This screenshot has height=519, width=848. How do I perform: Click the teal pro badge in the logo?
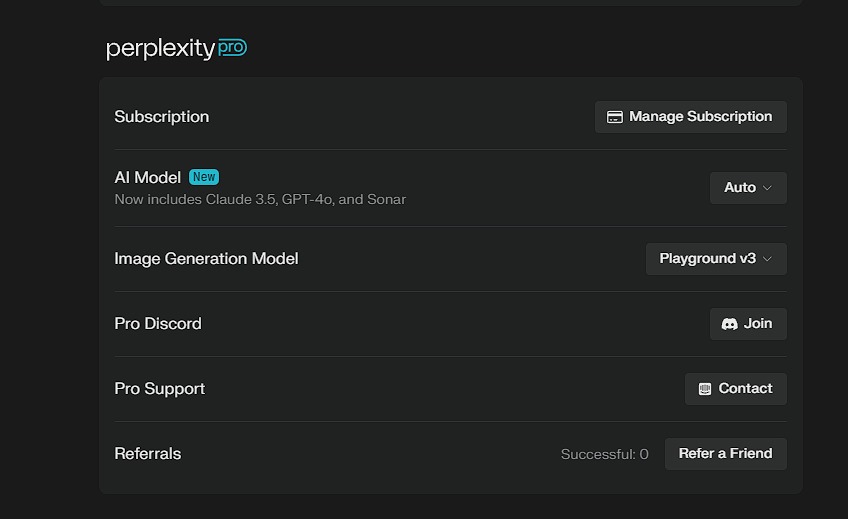click(x=232, y=48)
